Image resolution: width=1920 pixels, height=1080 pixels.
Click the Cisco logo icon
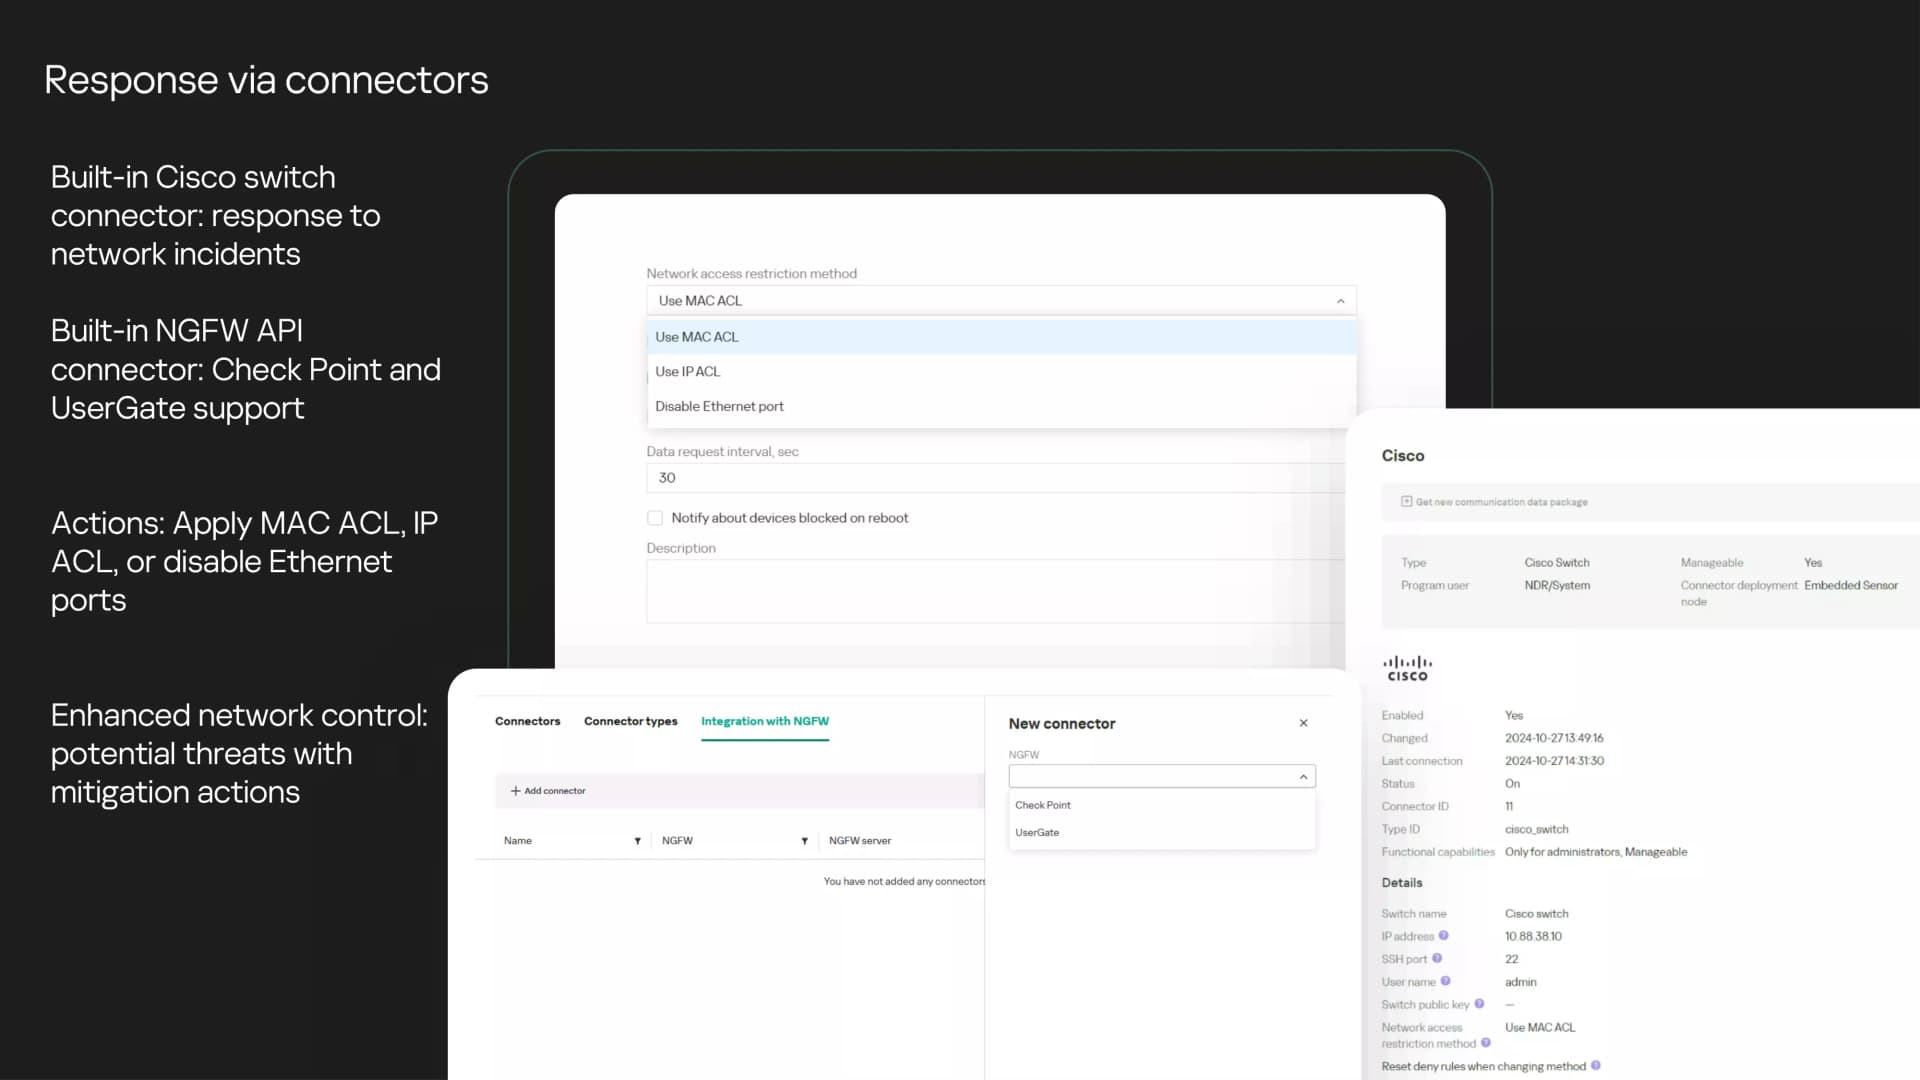pyautogui.click(x=1407, y=668)
